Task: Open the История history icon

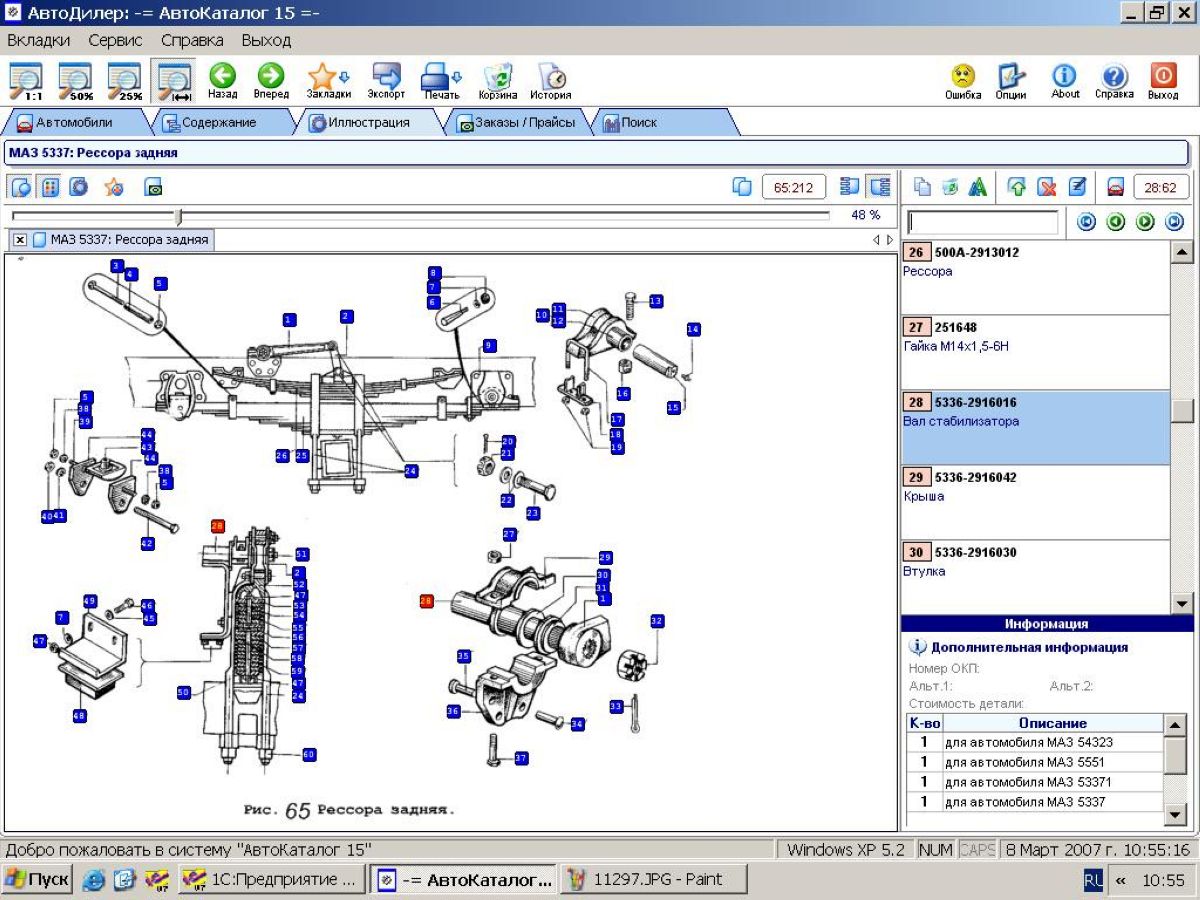Action: click(551, 81)
